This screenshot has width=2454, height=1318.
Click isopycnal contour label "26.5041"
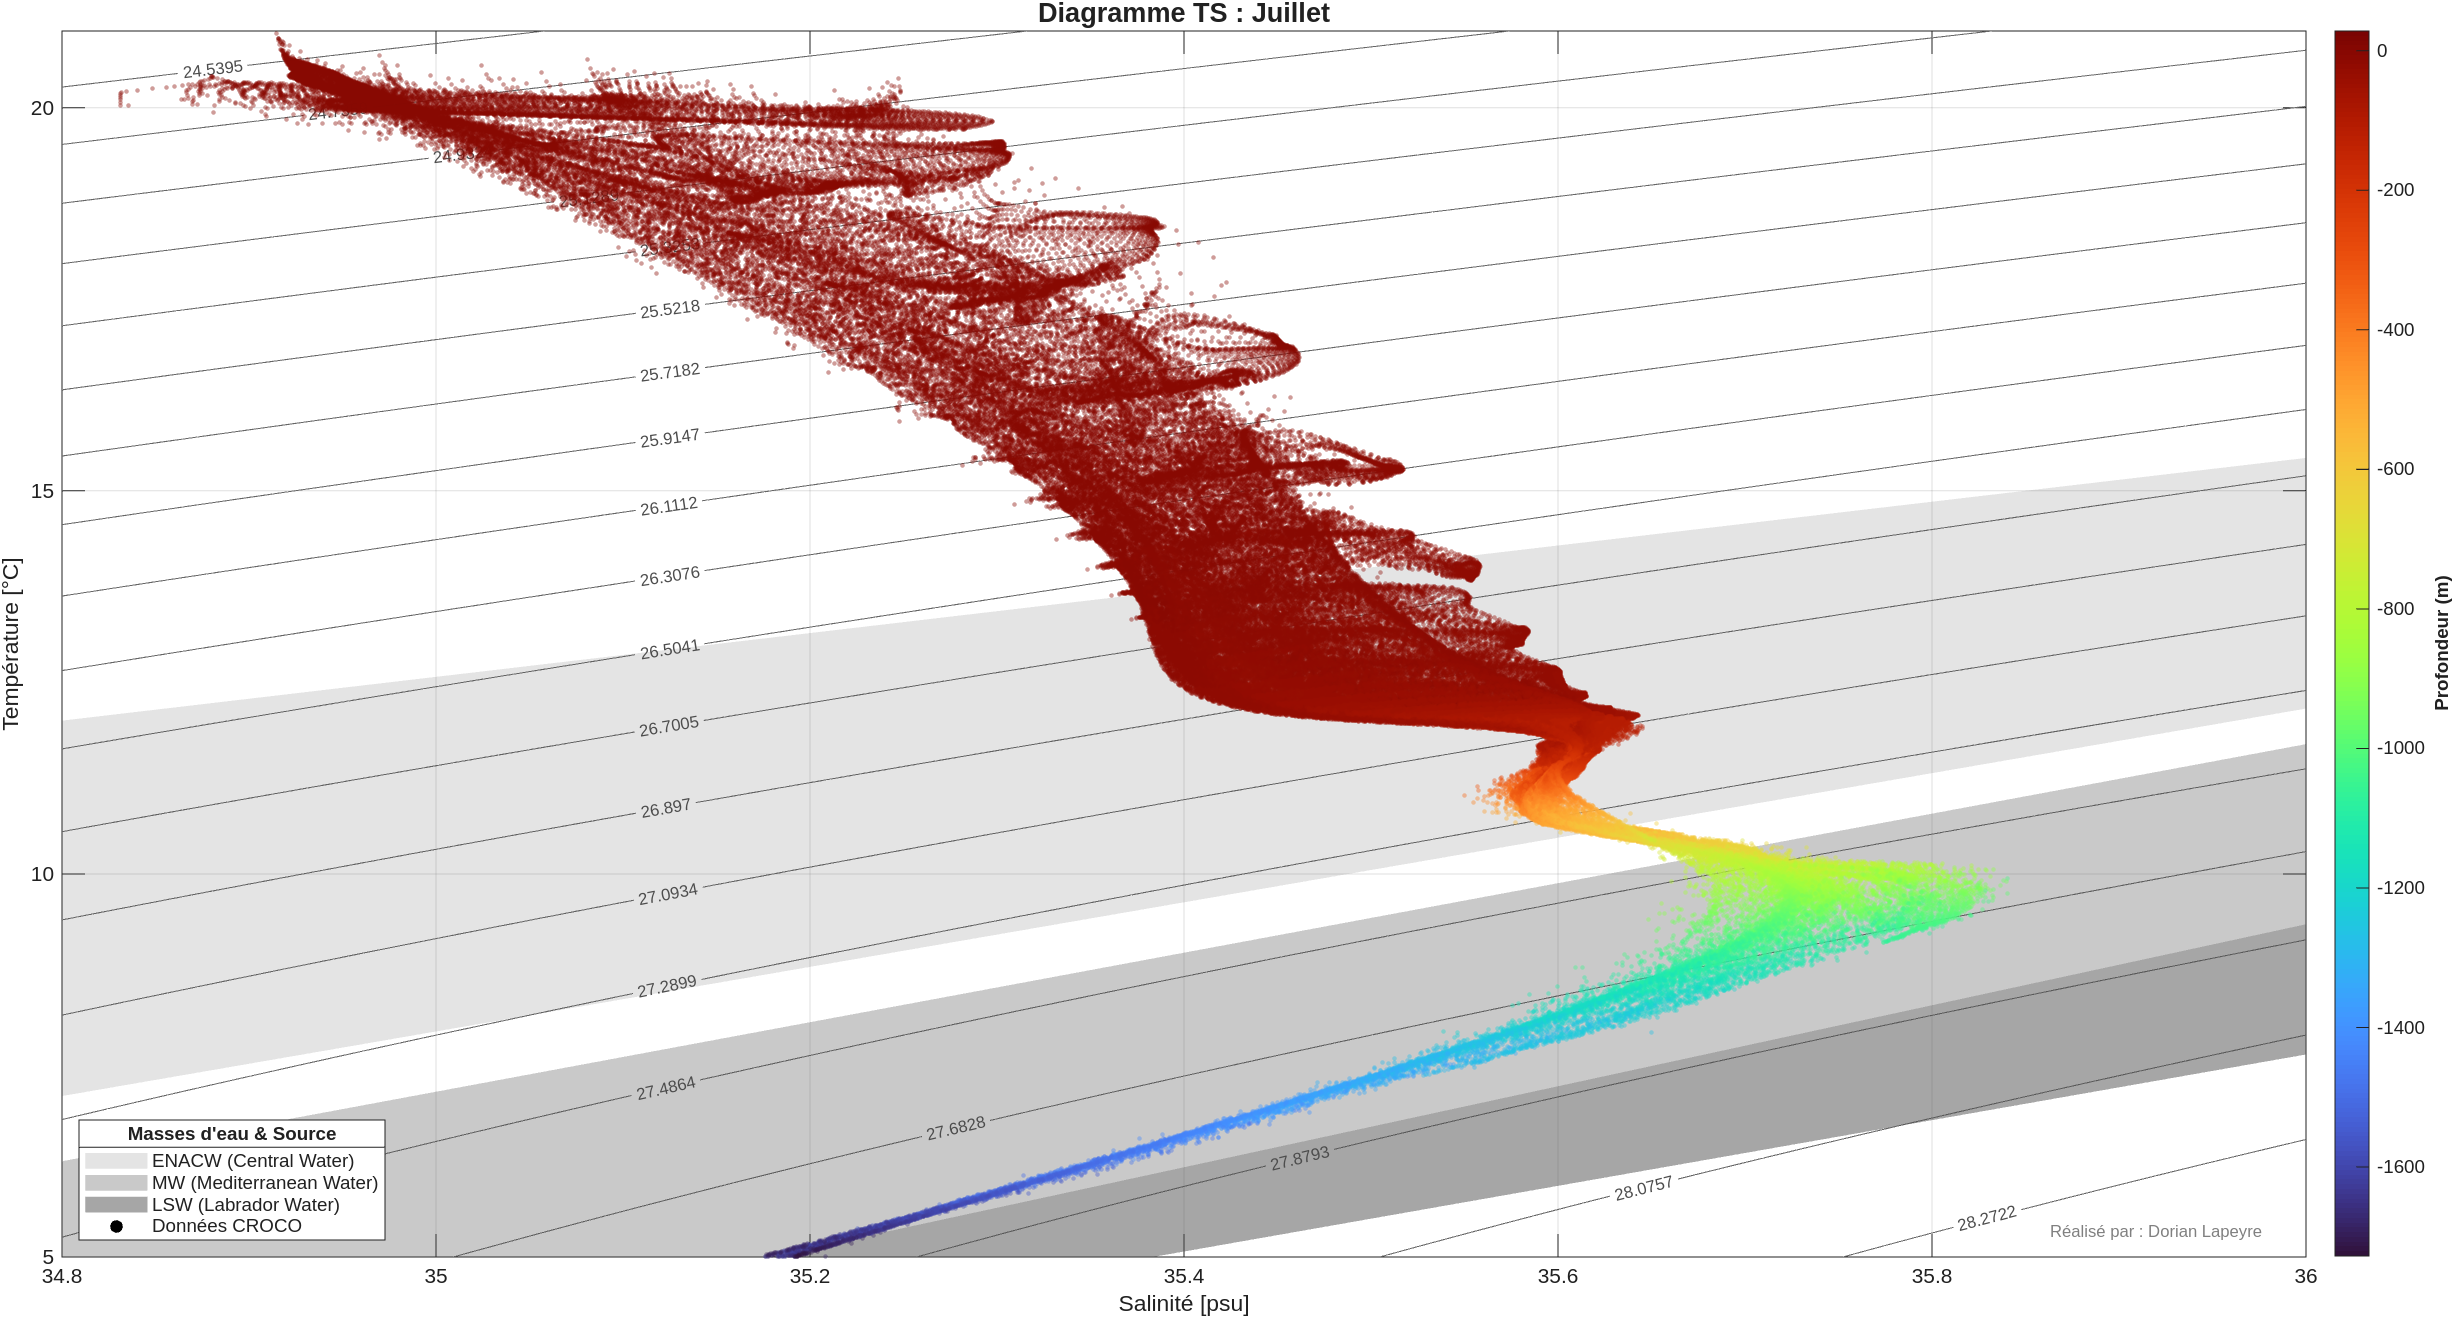(670, 649)
